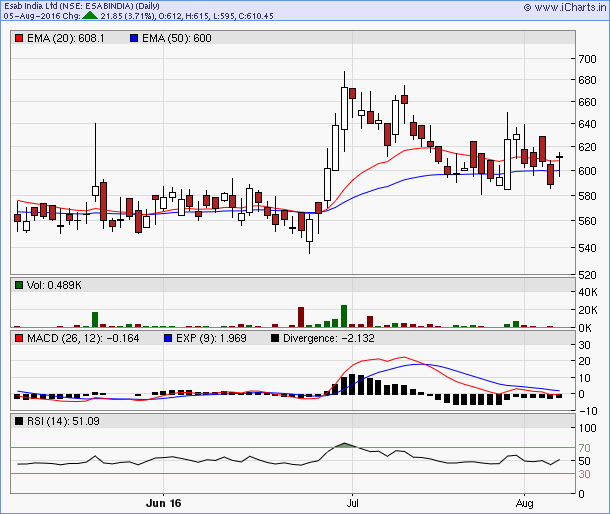Click the green up-triangle change indicator

click(90, 16)
